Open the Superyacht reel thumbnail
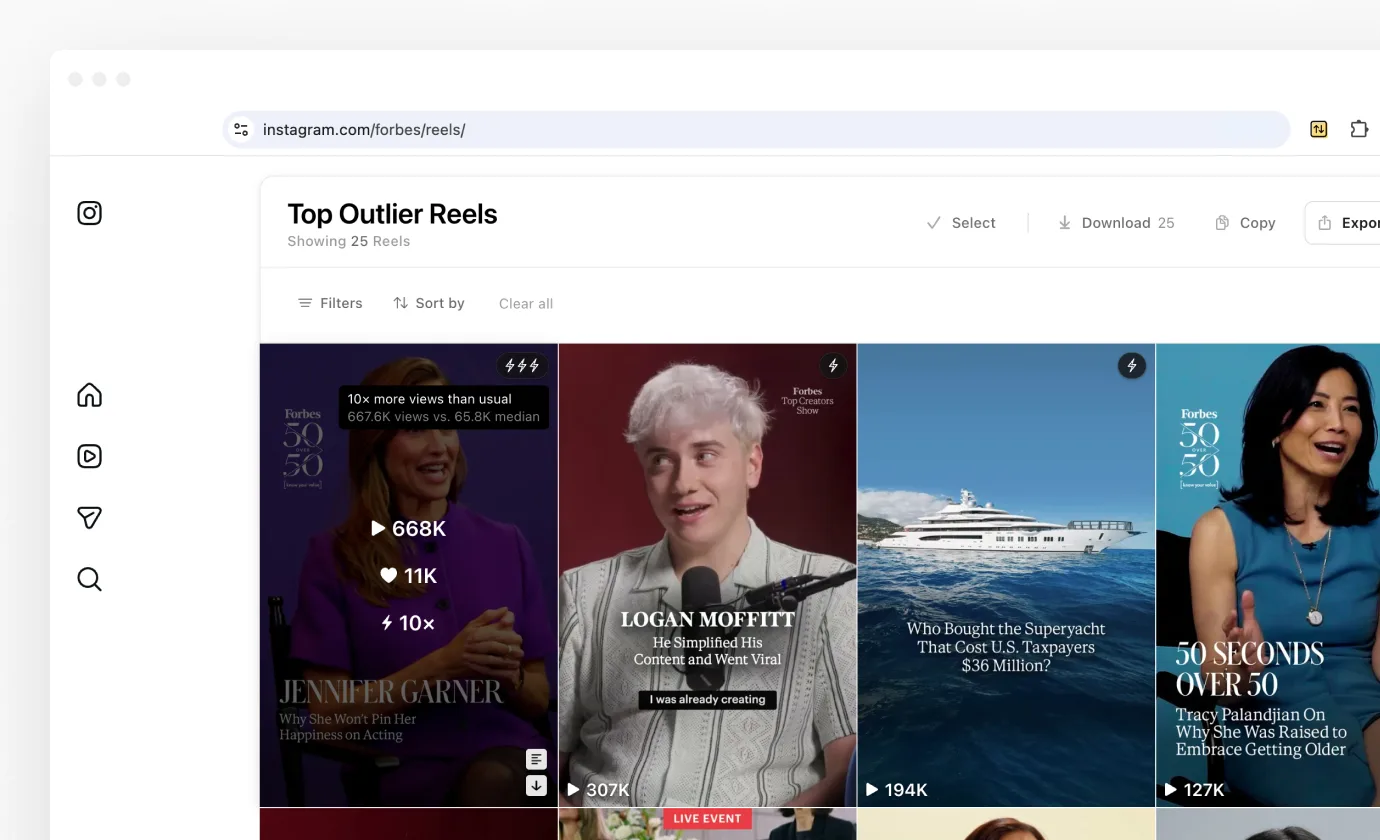 tap(1006, 575)
